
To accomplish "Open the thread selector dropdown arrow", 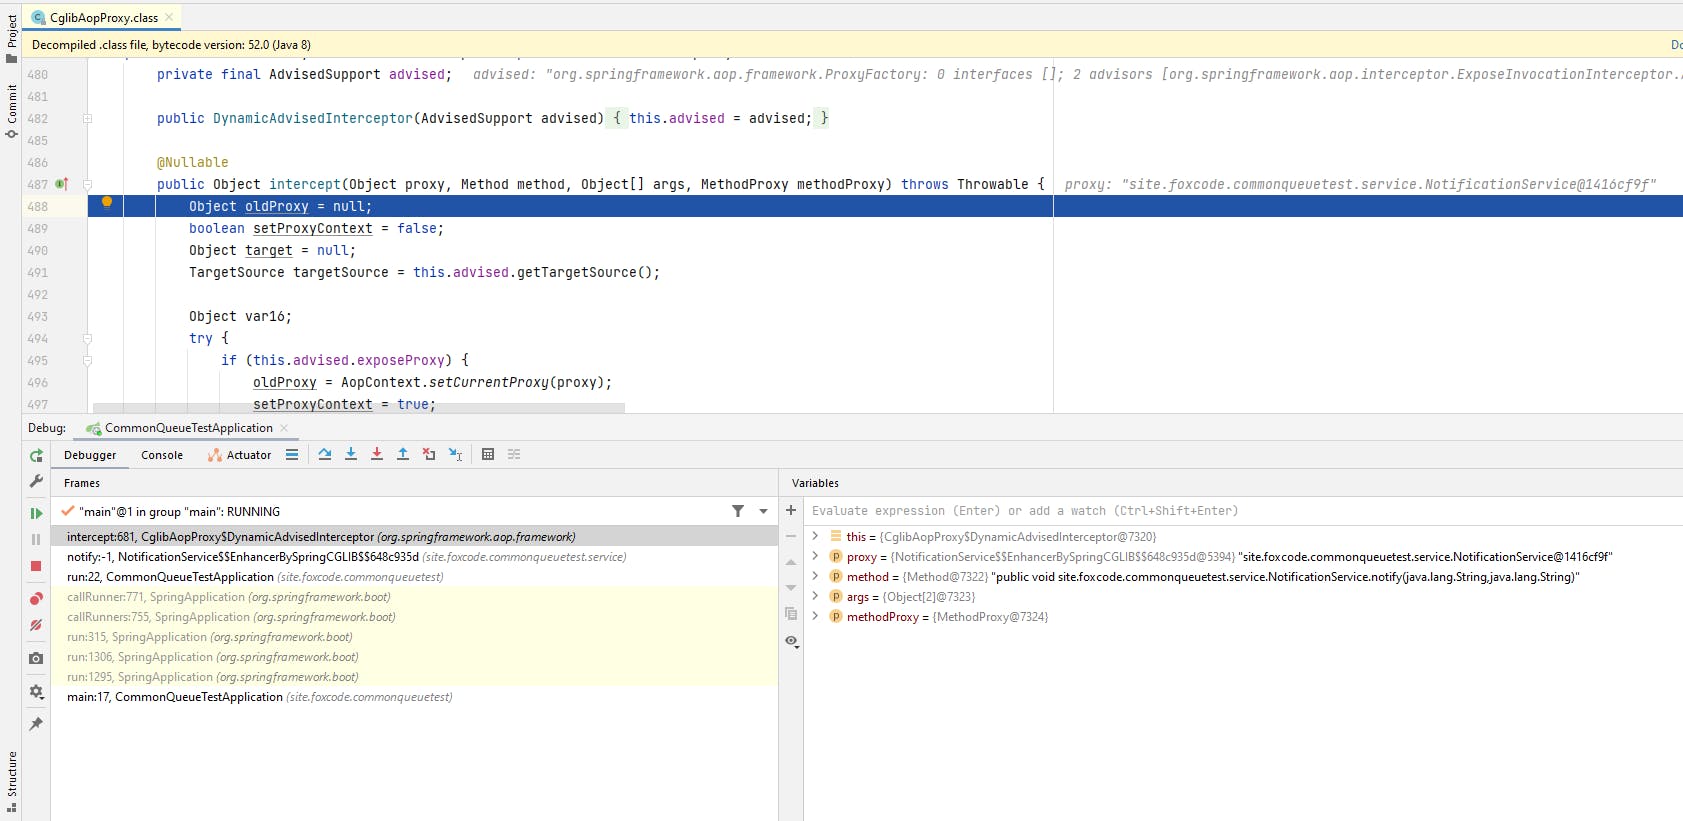I will click(x=764, y=511).
